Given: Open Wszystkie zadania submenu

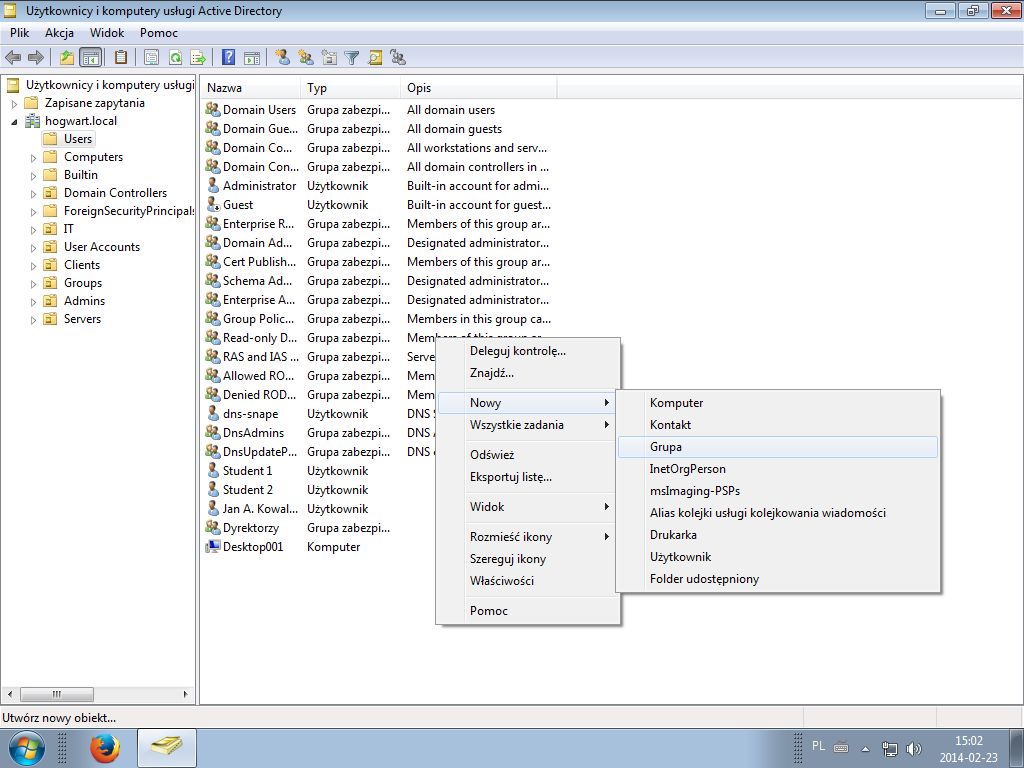Looking at the screenshot, I should click(528, 424).
